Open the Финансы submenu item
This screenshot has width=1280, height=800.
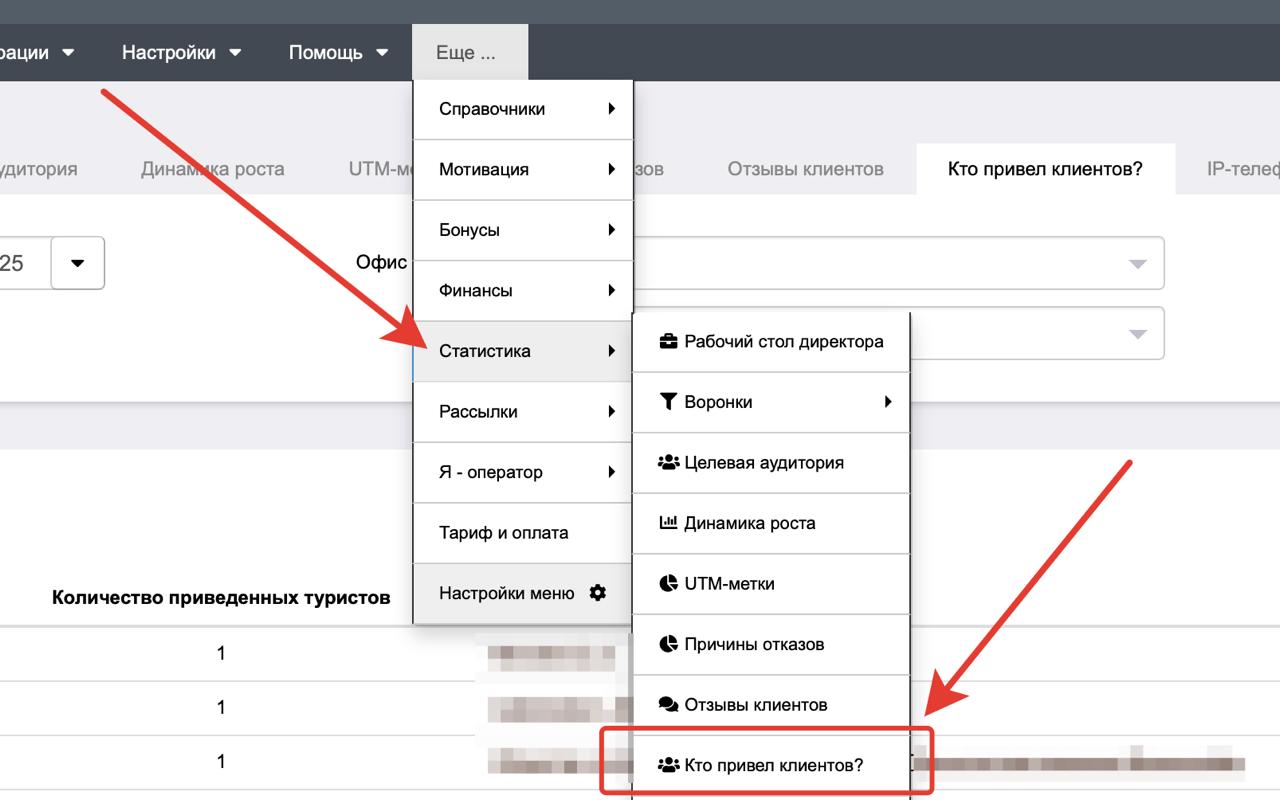[x=523, y=291]
